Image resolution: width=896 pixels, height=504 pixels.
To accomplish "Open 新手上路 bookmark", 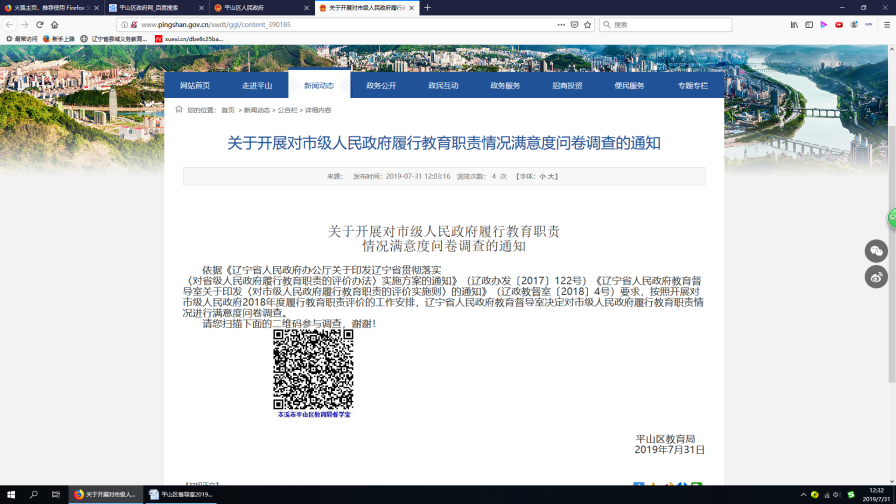I will tap(58, 39).
